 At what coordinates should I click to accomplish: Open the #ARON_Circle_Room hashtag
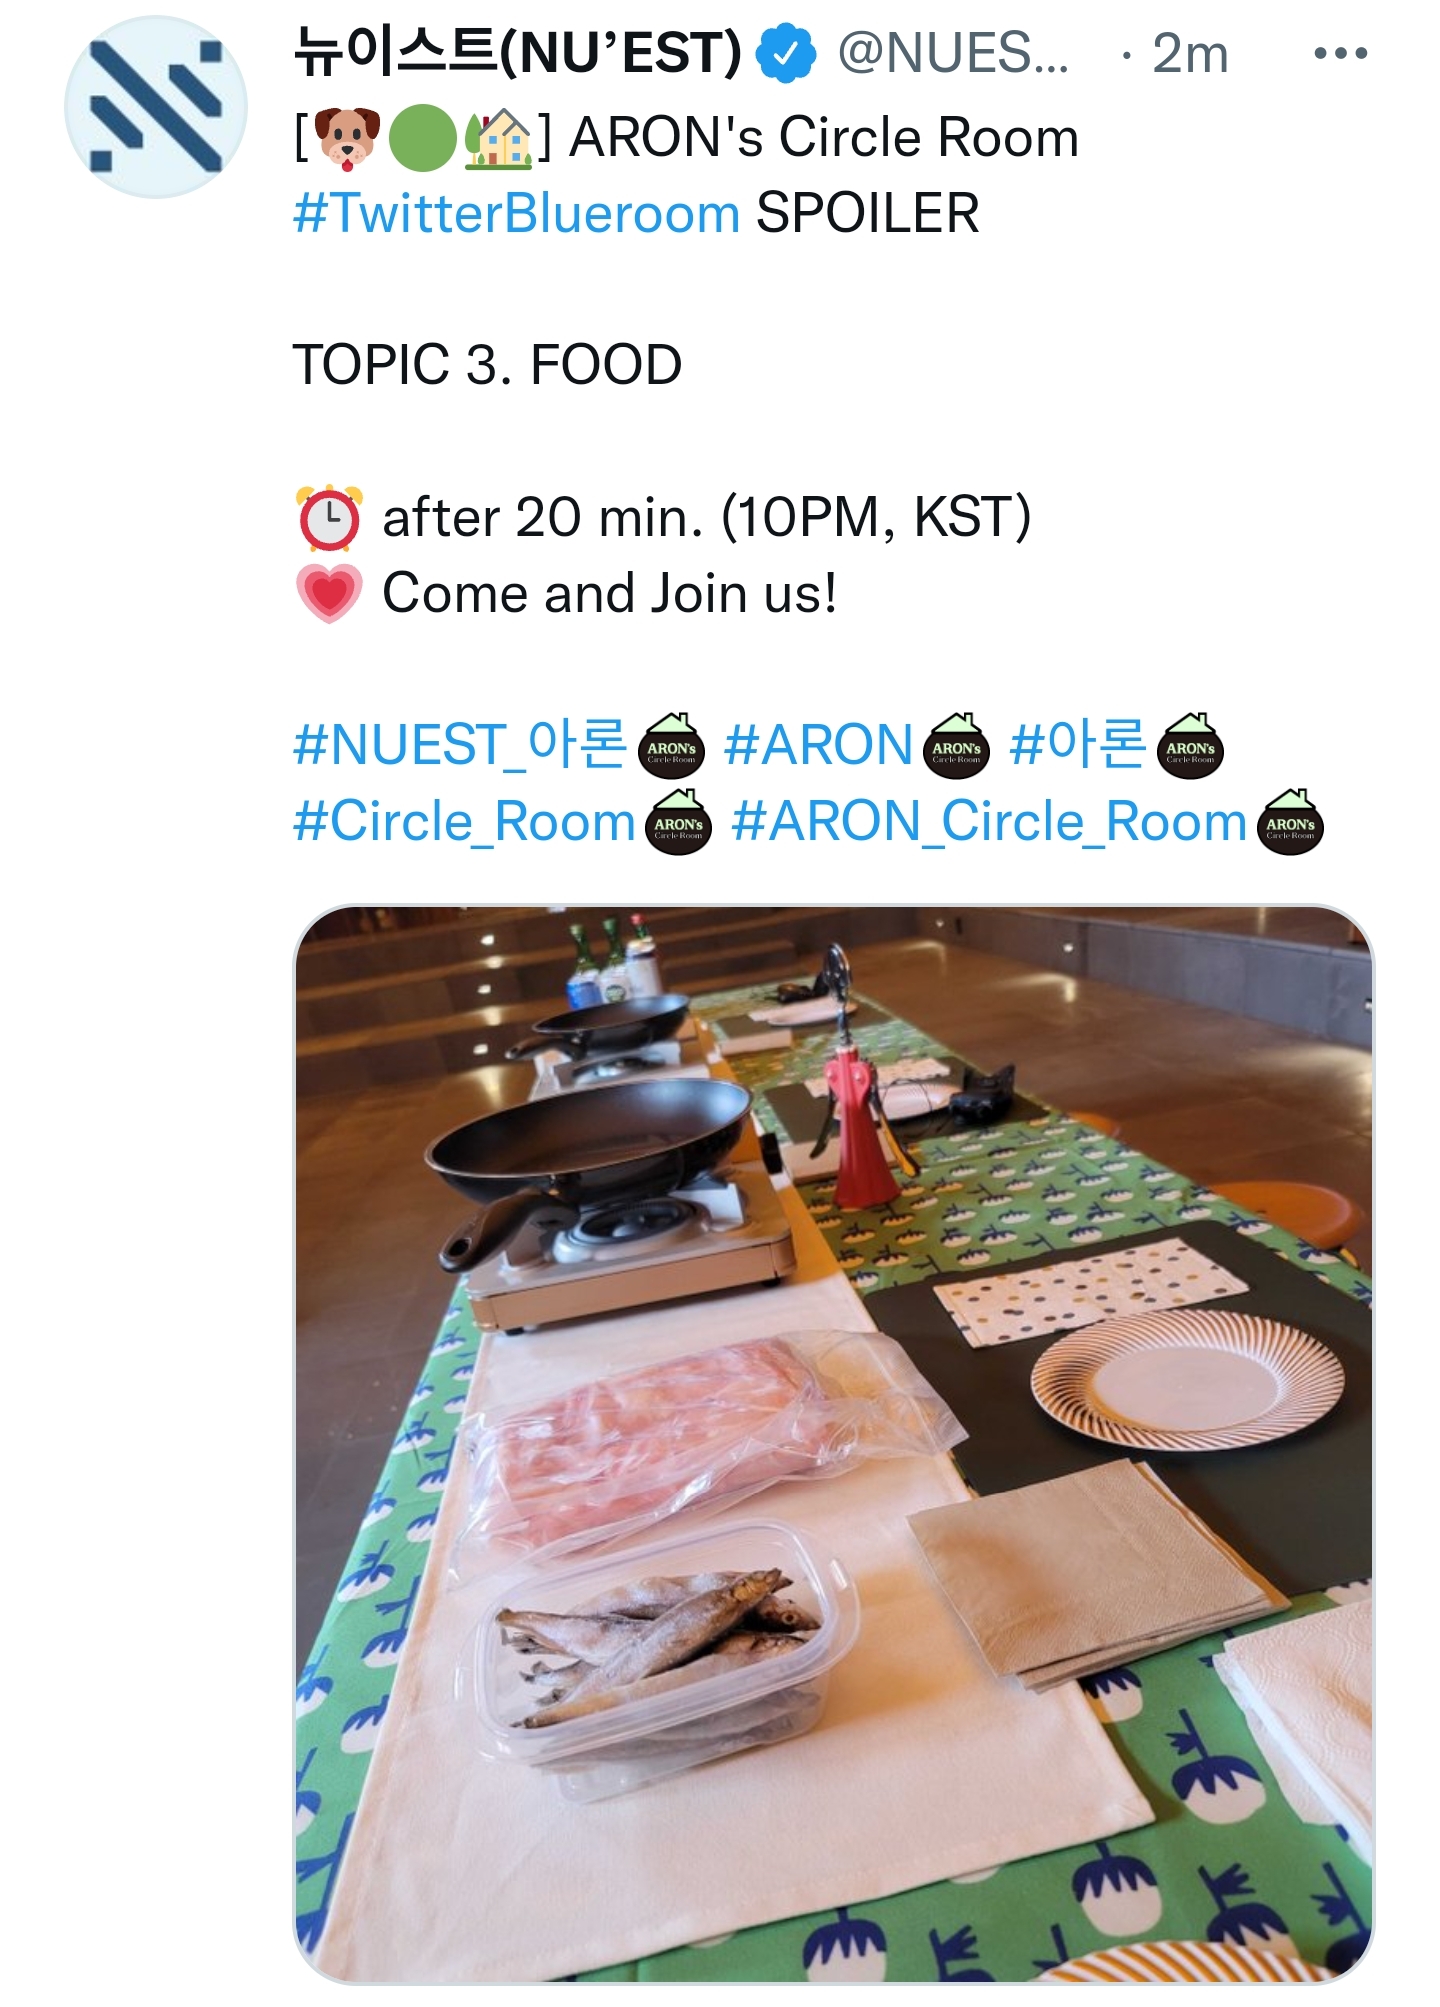[x=990, y=822]
